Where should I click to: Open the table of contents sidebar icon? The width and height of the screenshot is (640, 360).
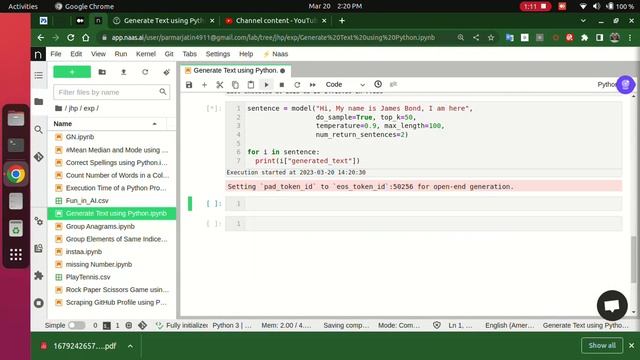pos(39,75)
